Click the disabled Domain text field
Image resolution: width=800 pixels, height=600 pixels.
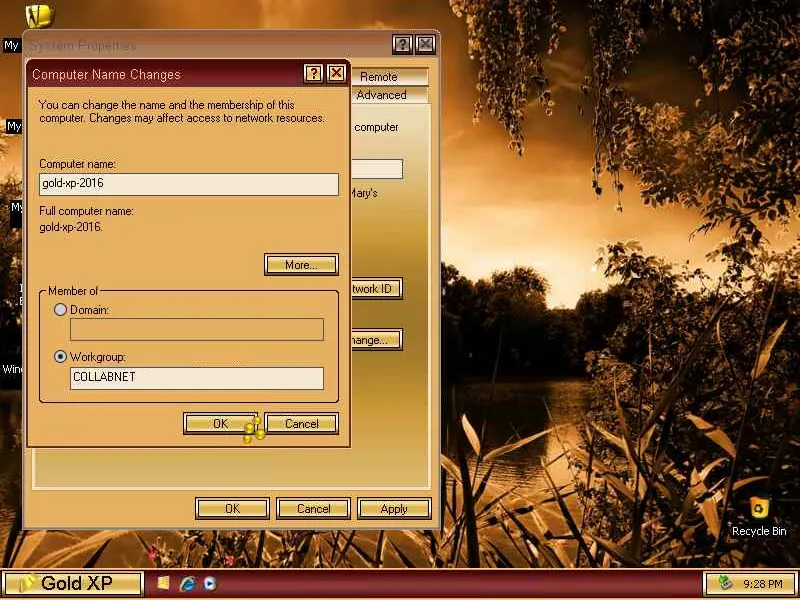pyautogui.click(x=197, y=330)
